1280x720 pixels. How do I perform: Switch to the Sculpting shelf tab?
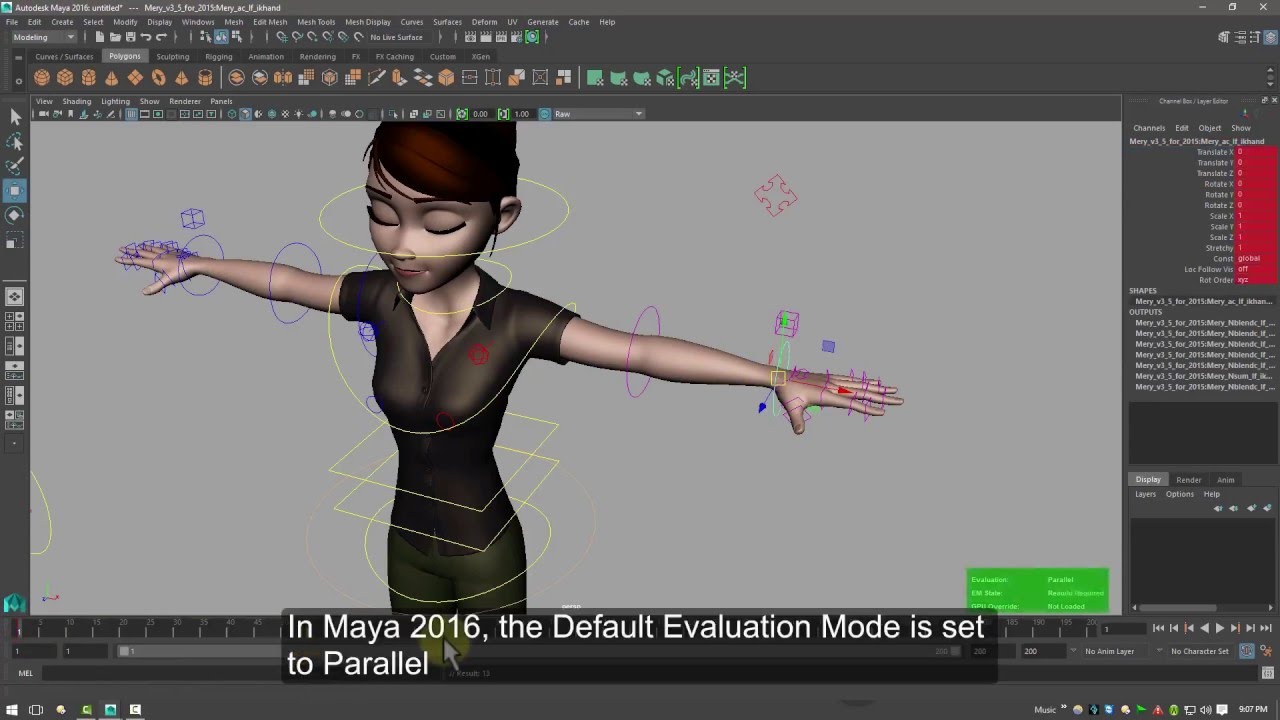click(172, 57)
